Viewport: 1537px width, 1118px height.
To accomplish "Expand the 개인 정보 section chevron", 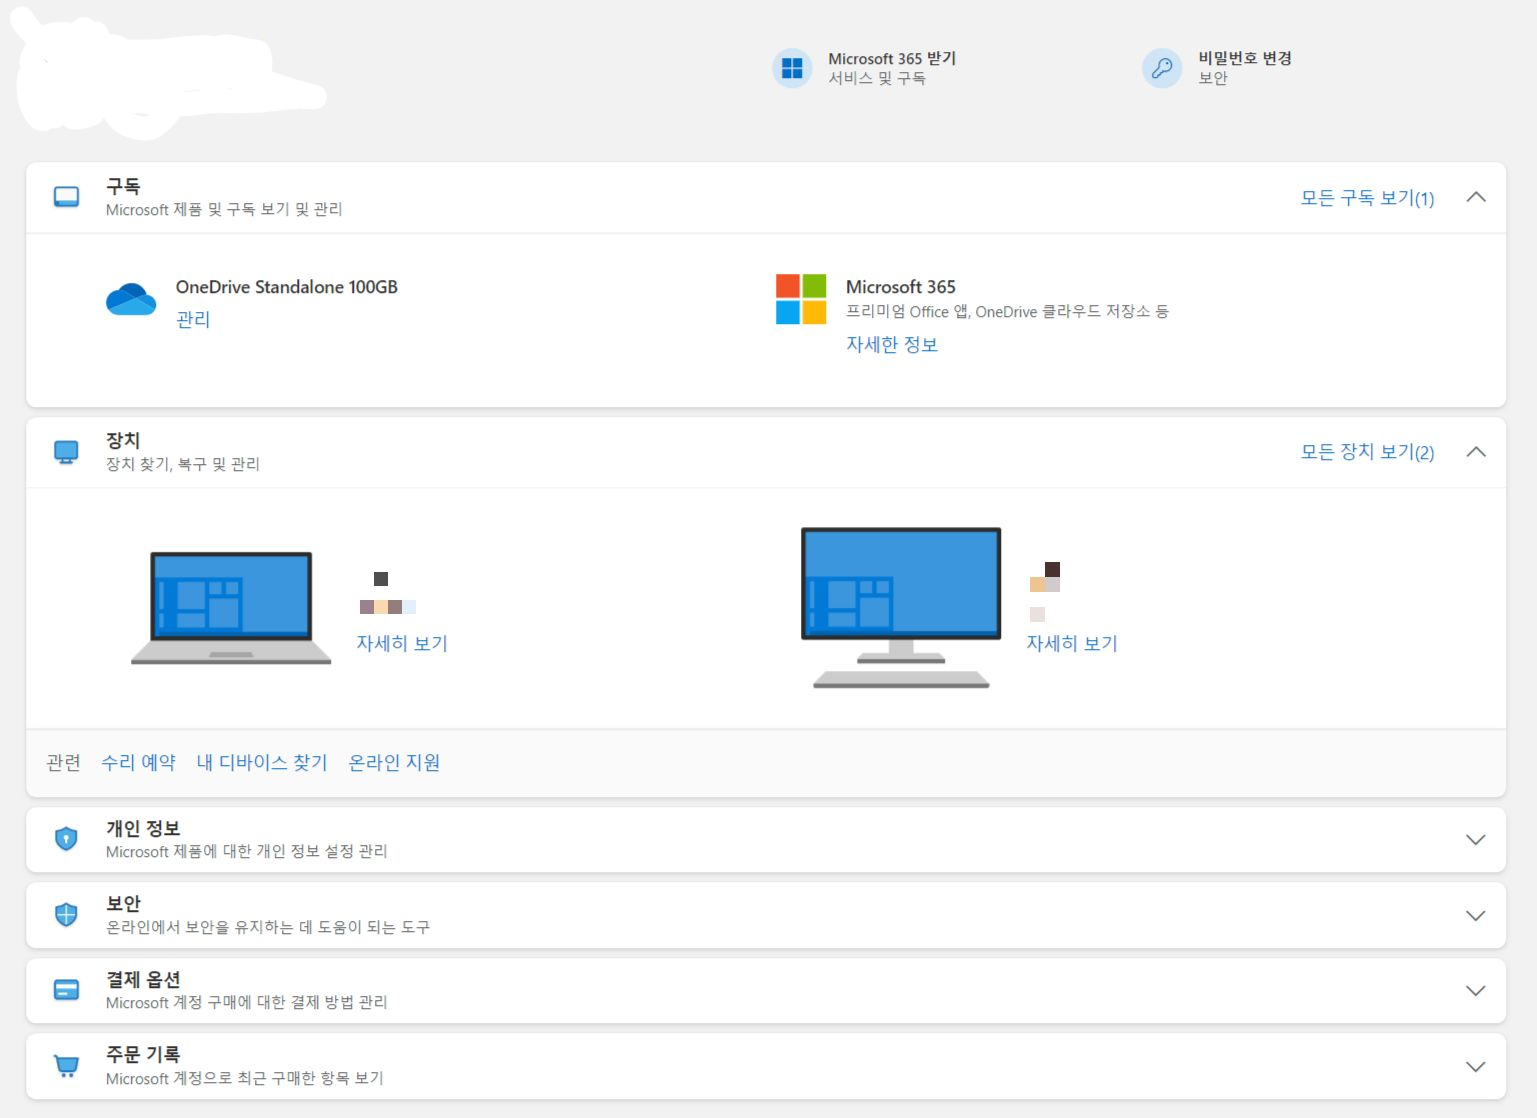I will (x=1475, y=840).
